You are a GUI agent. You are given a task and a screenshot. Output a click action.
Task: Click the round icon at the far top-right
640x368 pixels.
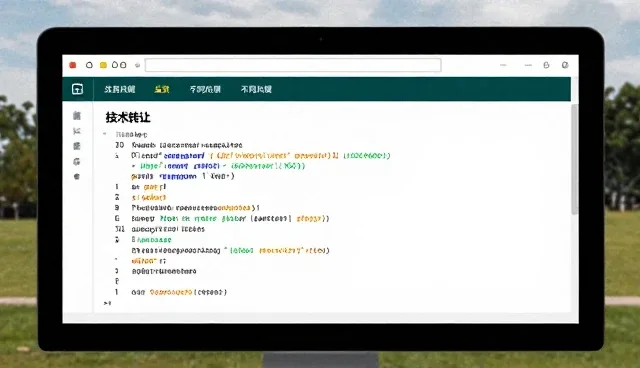coord(565,65)
